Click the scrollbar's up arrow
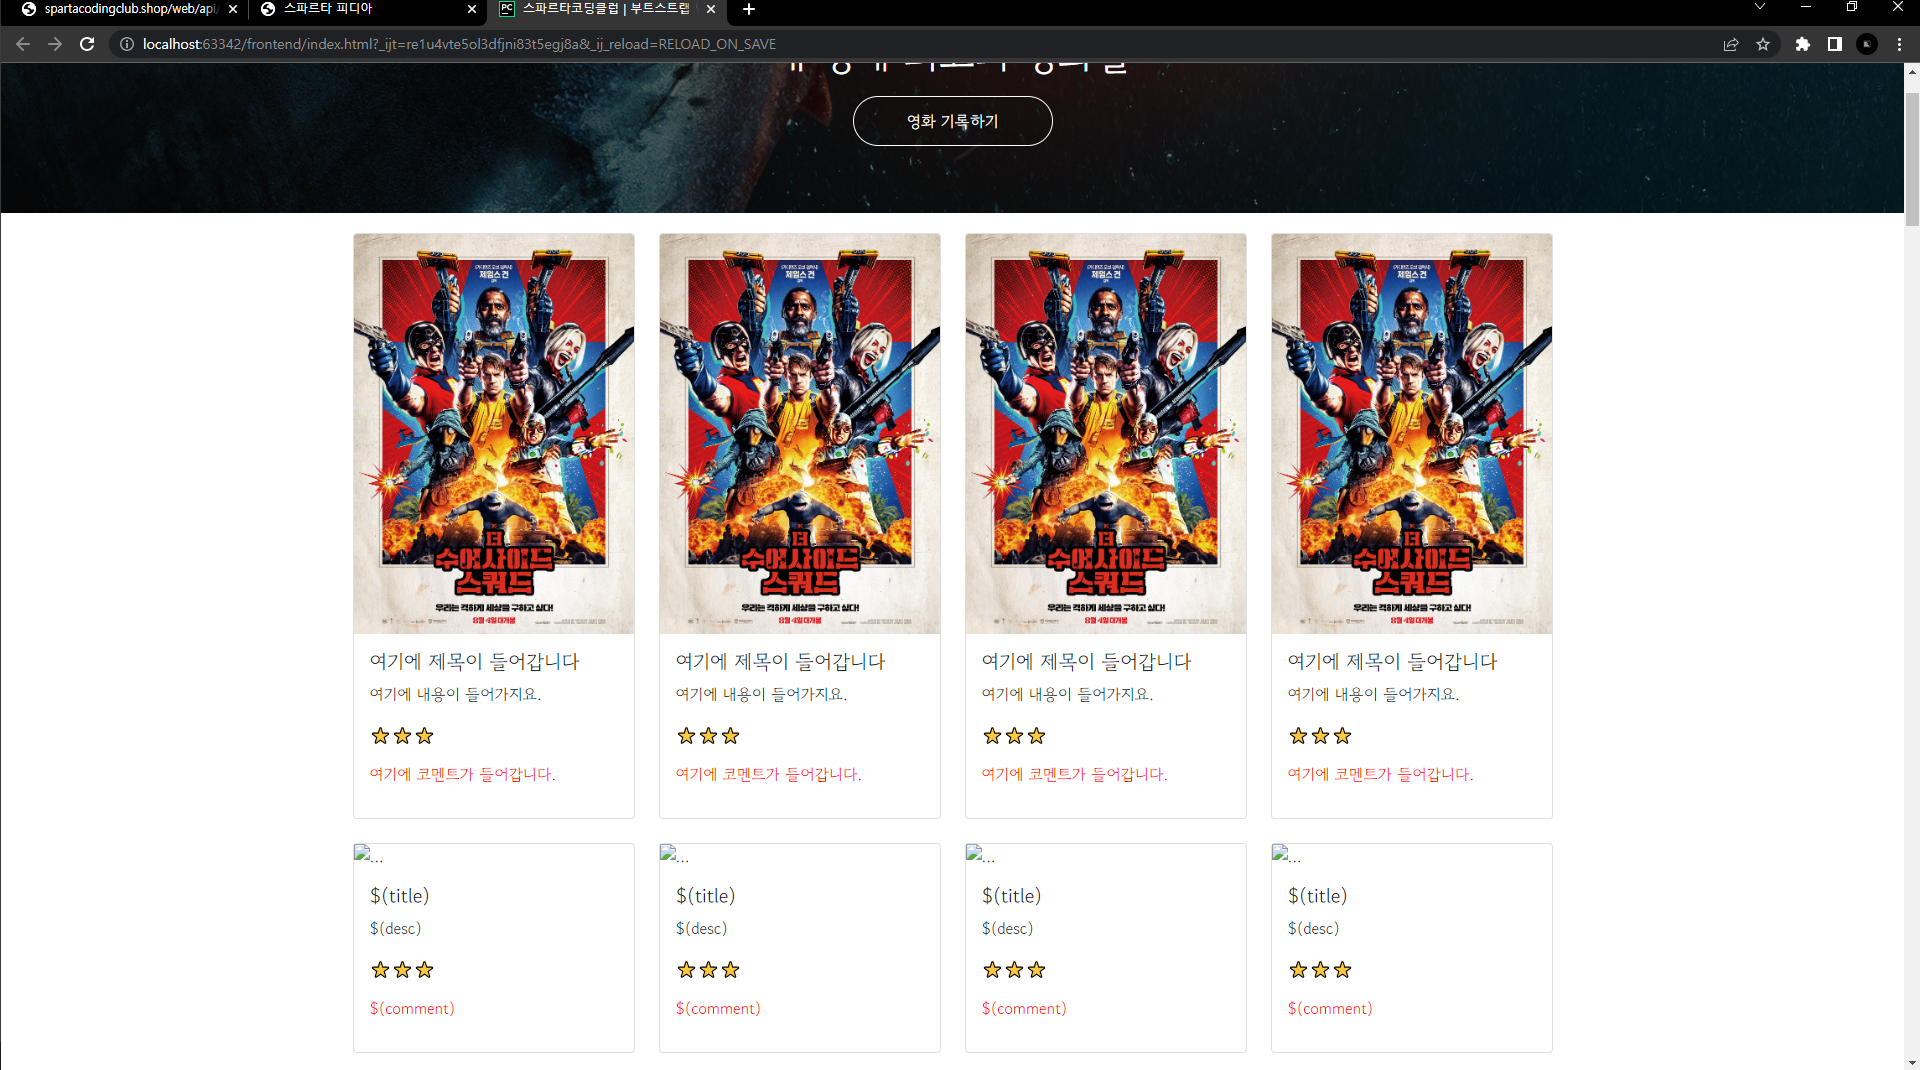This screenshot has width=1920, height=1070. (x=1912, y=71)
